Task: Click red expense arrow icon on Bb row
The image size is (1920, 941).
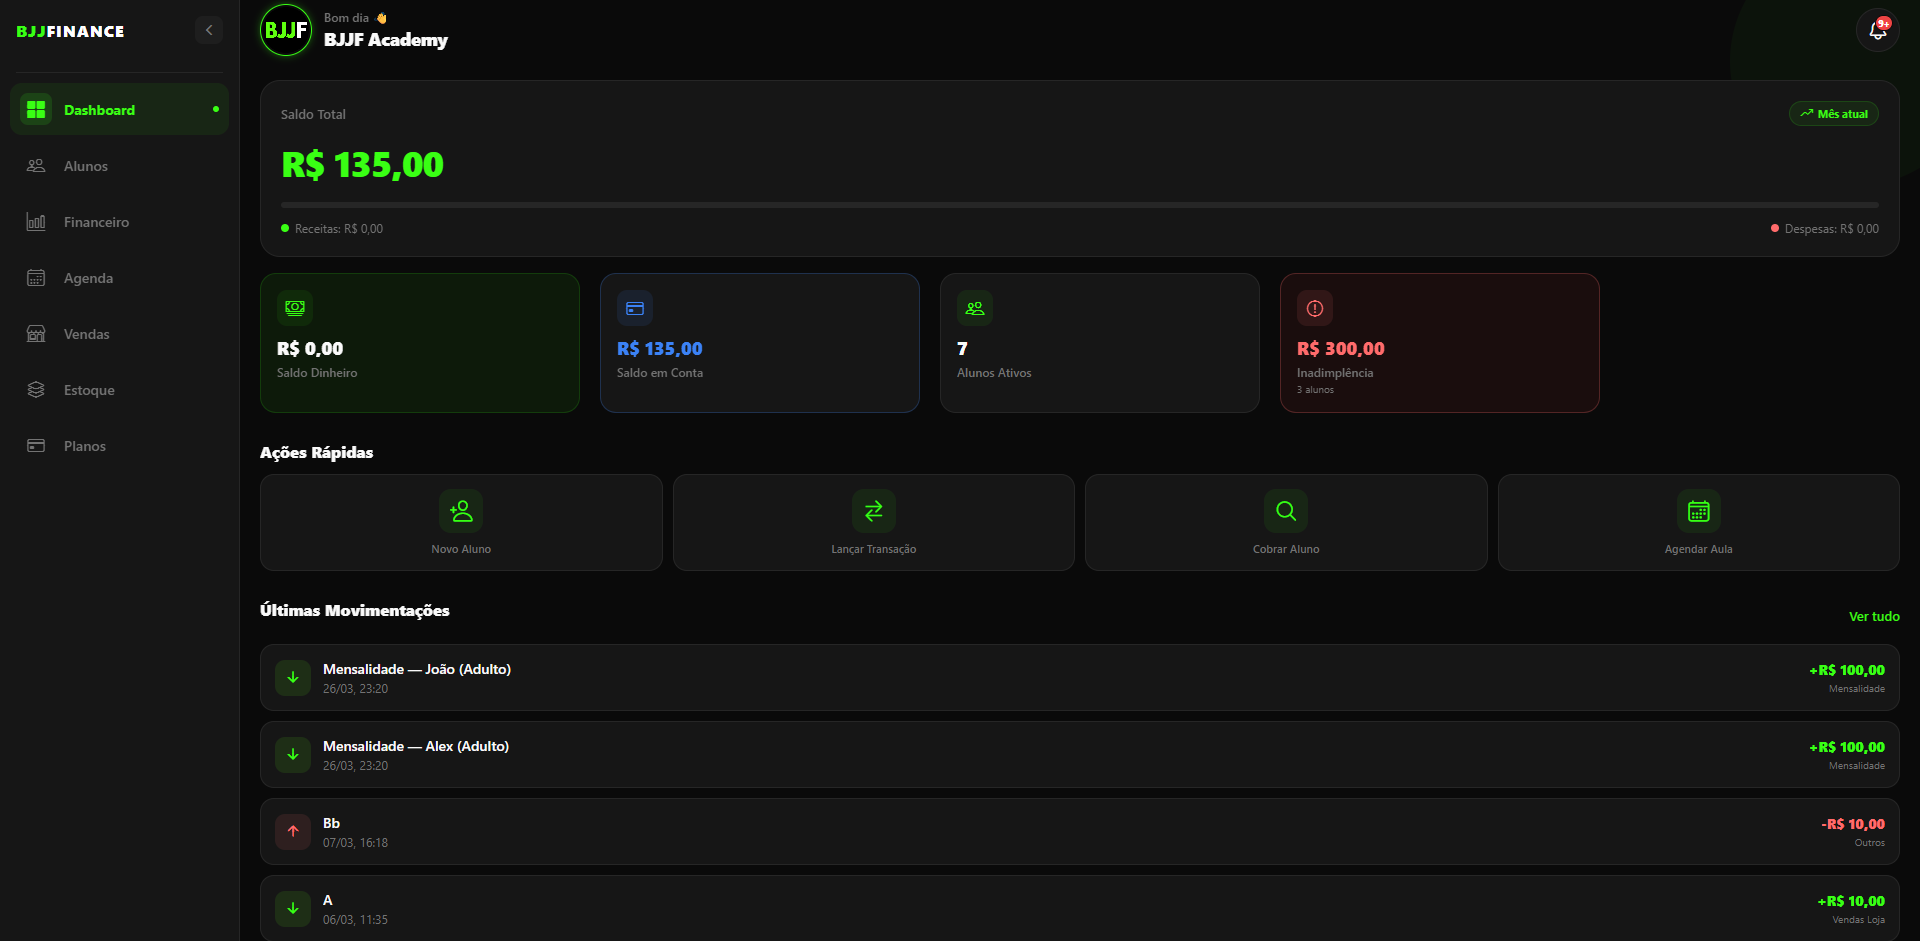Action: point(293,831)
